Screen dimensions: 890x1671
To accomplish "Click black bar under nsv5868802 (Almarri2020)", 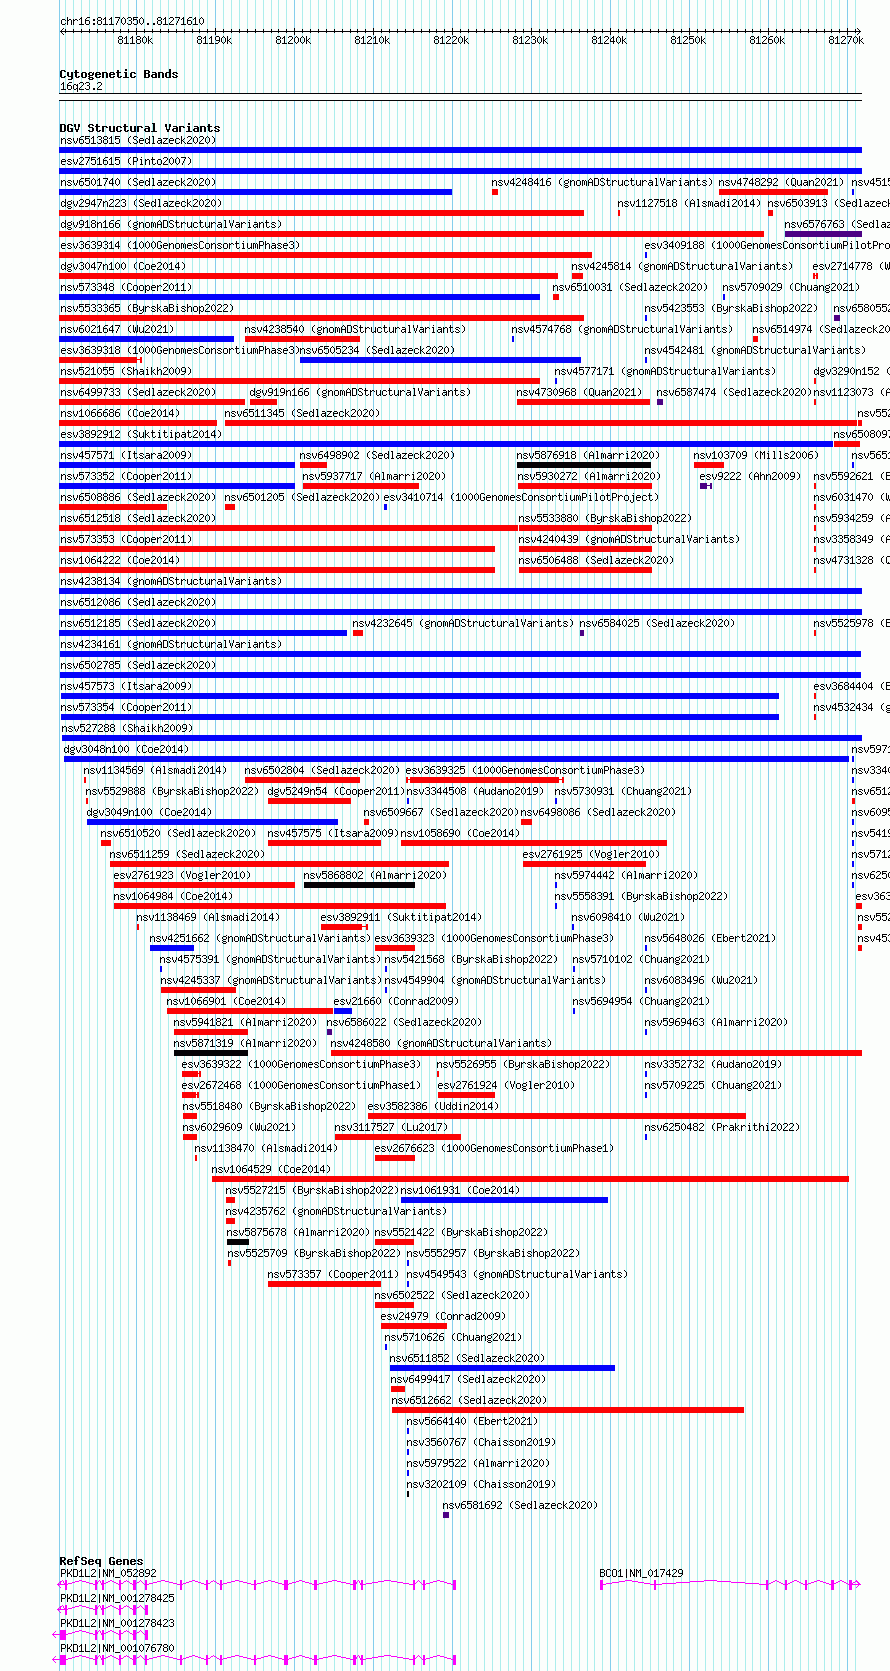I will click(x=359, y=885).
